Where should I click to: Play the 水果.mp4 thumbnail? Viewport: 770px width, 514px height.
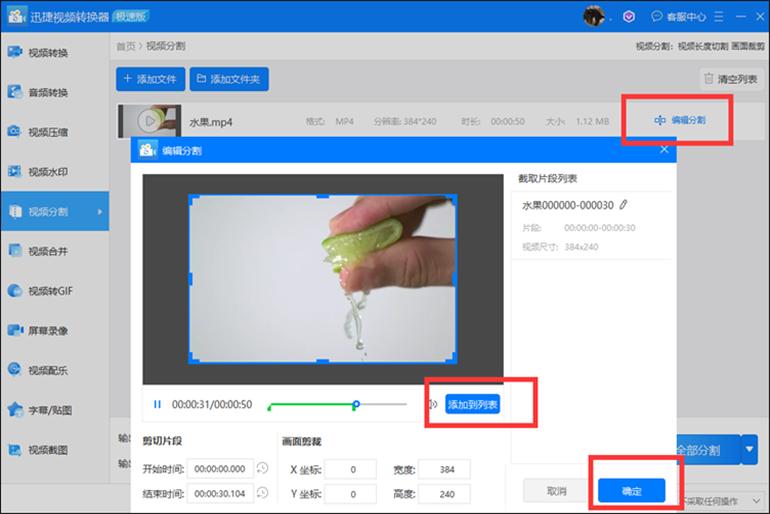[x=150, y=121]
